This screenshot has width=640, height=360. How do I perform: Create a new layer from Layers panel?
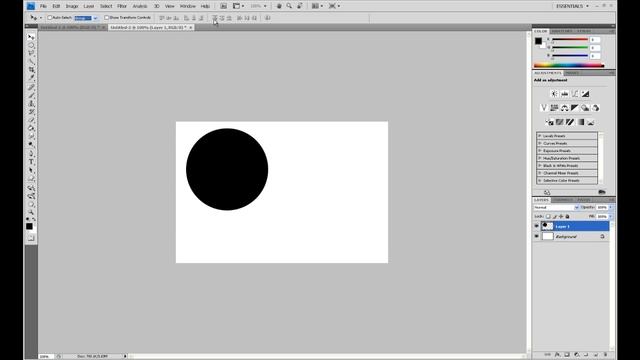pyautogui.click(x=596, y=355)
